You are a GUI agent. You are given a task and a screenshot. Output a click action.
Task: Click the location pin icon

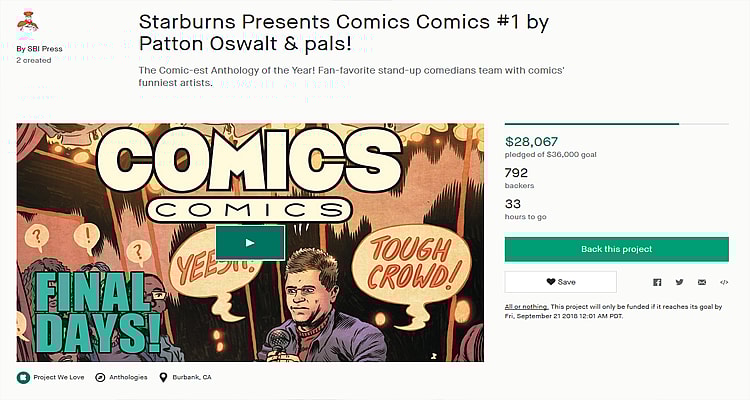point(165,377)
